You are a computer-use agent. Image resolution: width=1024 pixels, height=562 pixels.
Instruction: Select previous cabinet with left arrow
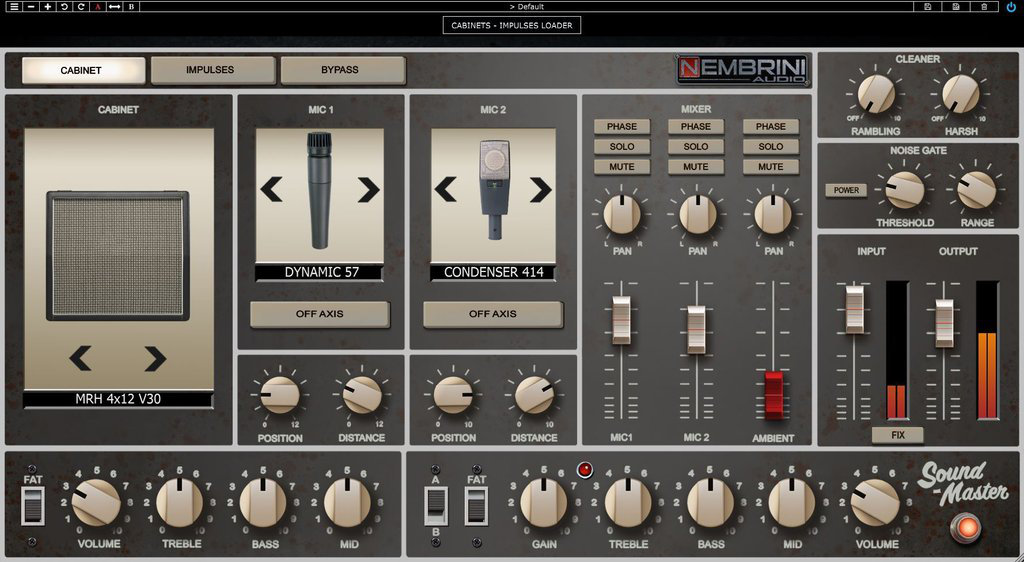tap(80, 358)
